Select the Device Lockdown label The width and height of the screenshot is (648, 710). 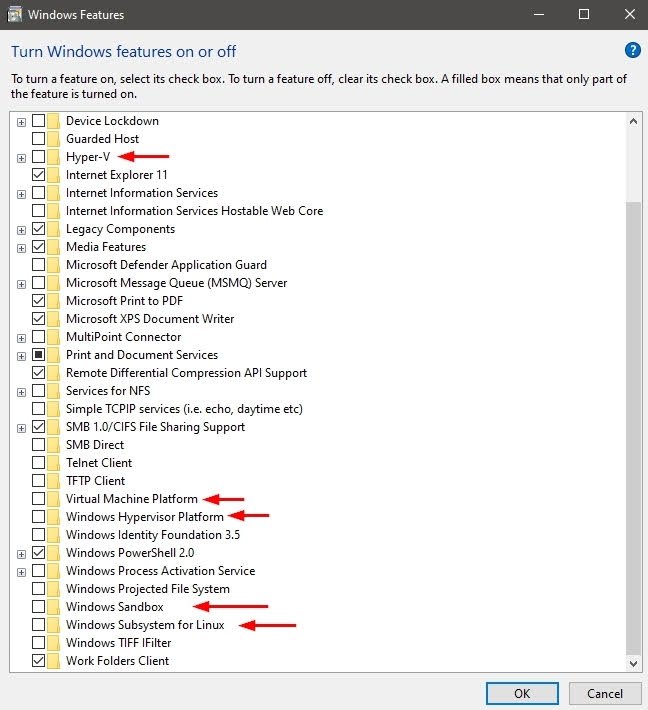[112, 121]
